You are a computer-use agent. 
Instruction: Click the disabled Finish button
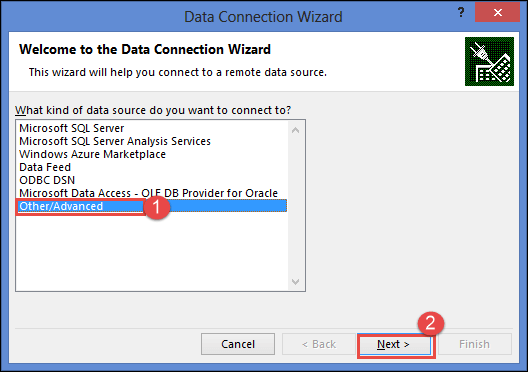[474, 344]
